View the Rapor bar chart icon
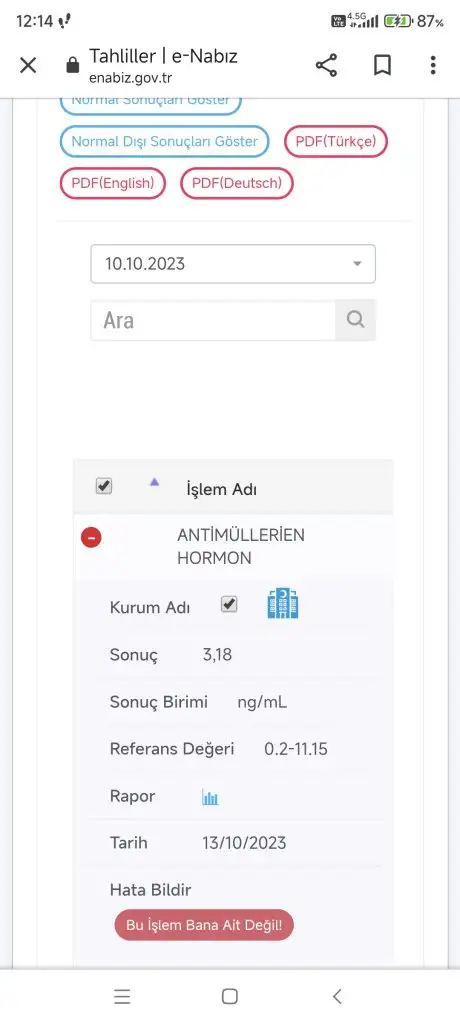This screenshot has width=460, height=1024. pyautogui.click(x=210, y=797)
